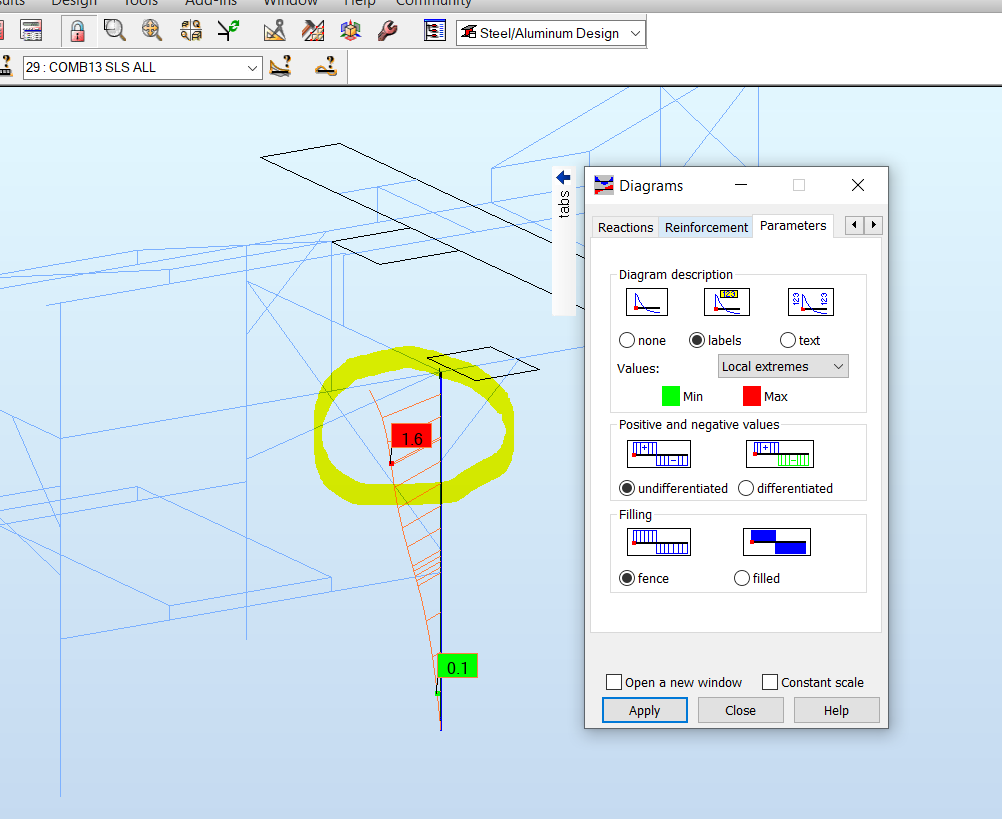The height and width of the screenshot is (819, 1002).
Task: Select the zoom window magnifier tool
Action: 114,30
